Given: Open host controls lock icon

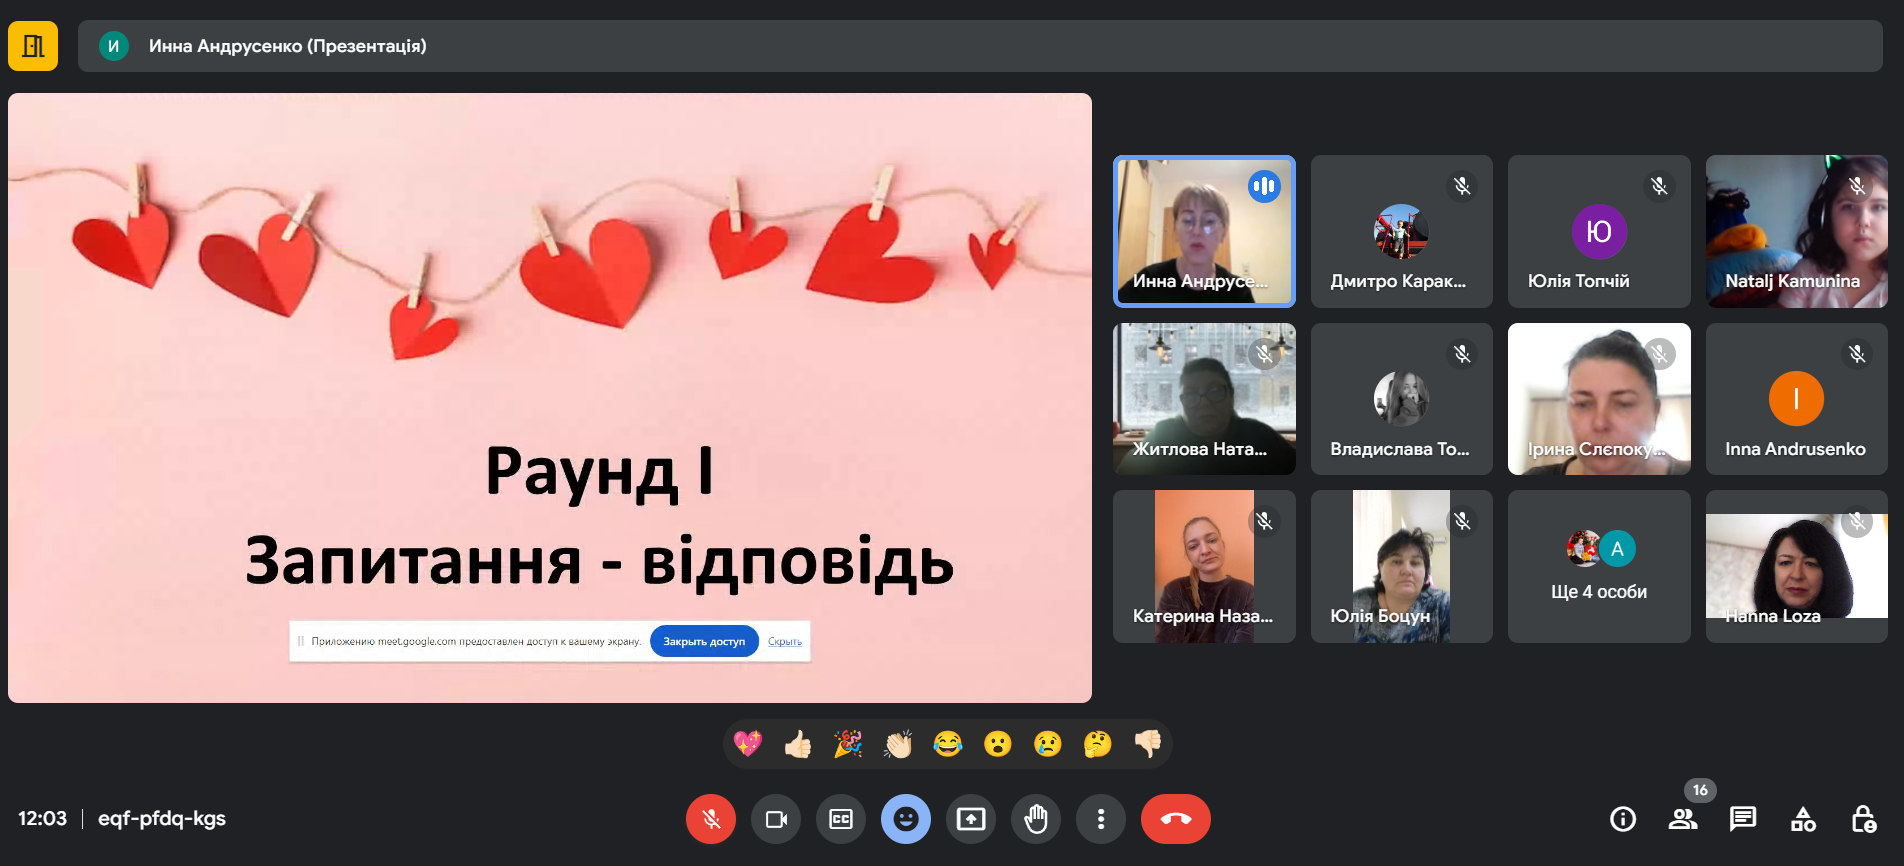Looking at the screenshot, I should click(1863, 819).
